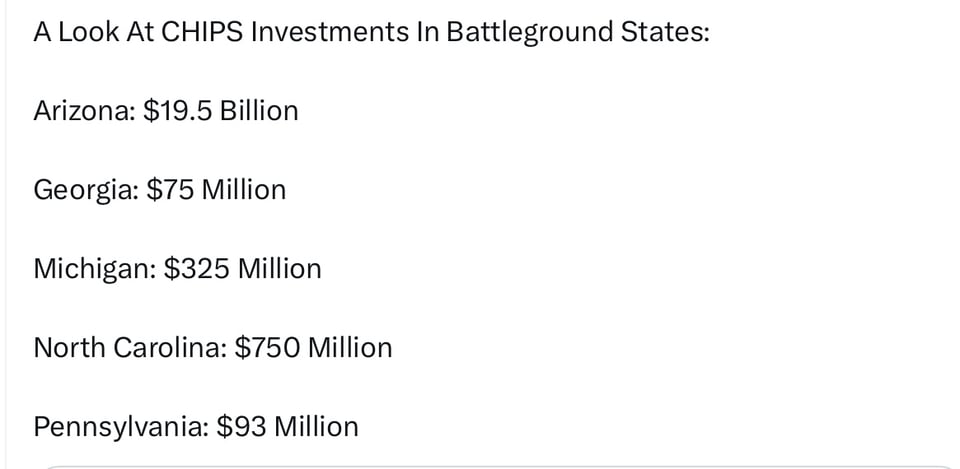Screen dimensions: 960x469
Task: Click "Million" in the Michigan line
Action: pyautogui.click(x=280, y=269)
